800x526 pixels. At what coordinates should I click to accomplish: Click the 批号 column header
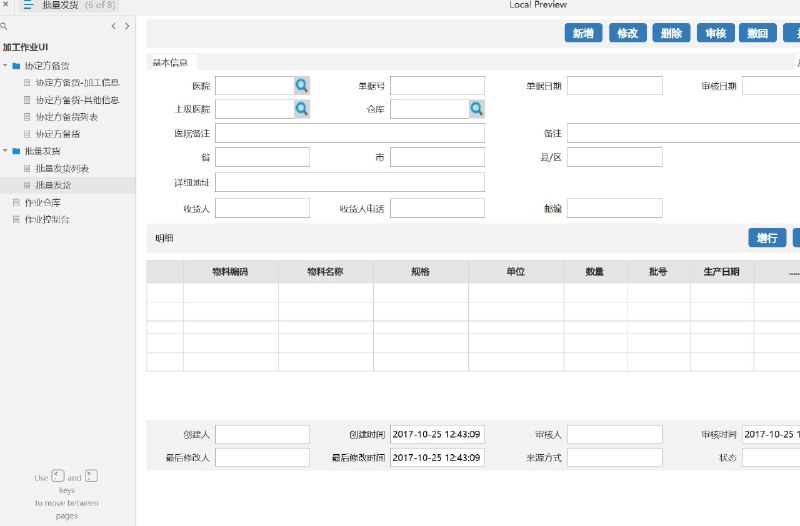[x=658, y=272]
